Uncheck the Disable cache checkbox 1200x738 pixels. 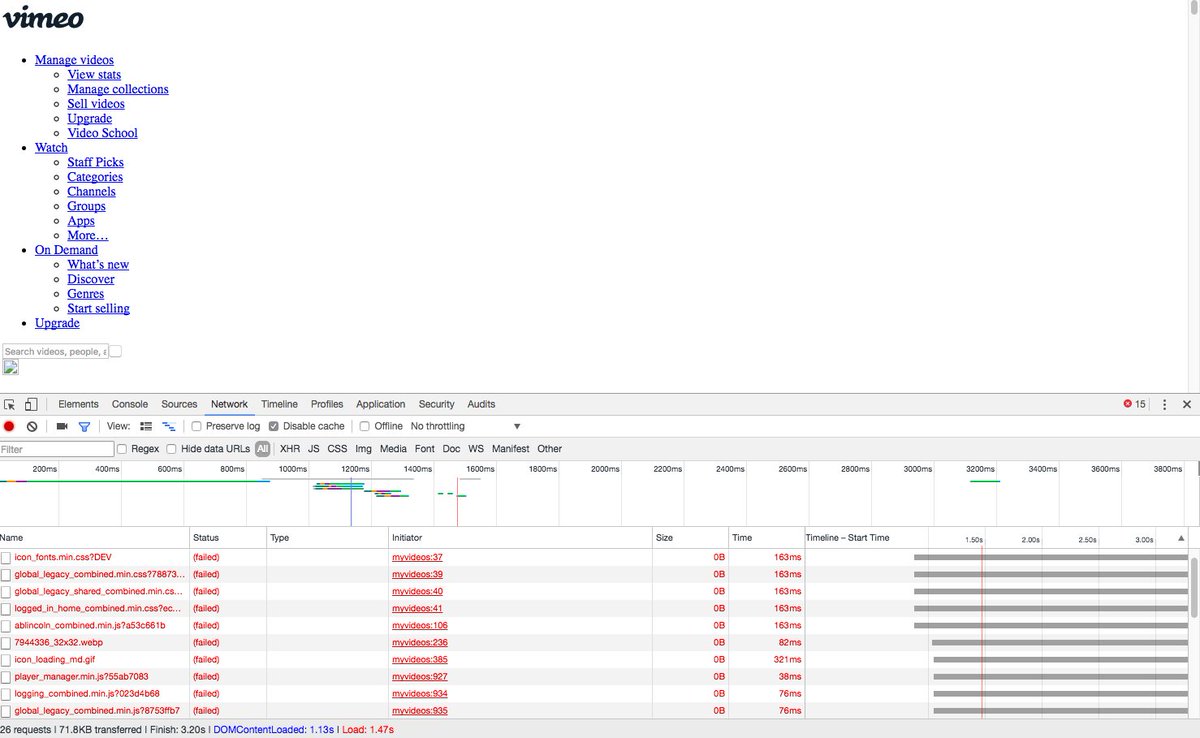[274, 426]
